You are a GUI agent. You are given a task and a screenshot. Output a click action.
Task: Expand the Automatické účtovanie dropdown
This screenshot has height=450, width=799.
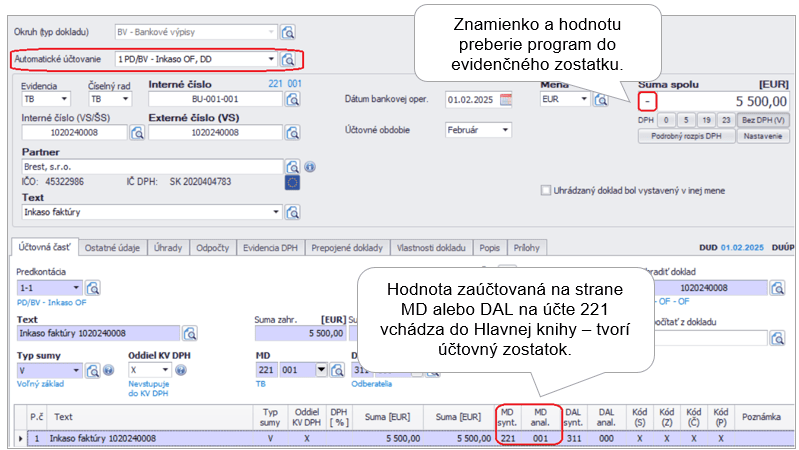tap(271, 60)
